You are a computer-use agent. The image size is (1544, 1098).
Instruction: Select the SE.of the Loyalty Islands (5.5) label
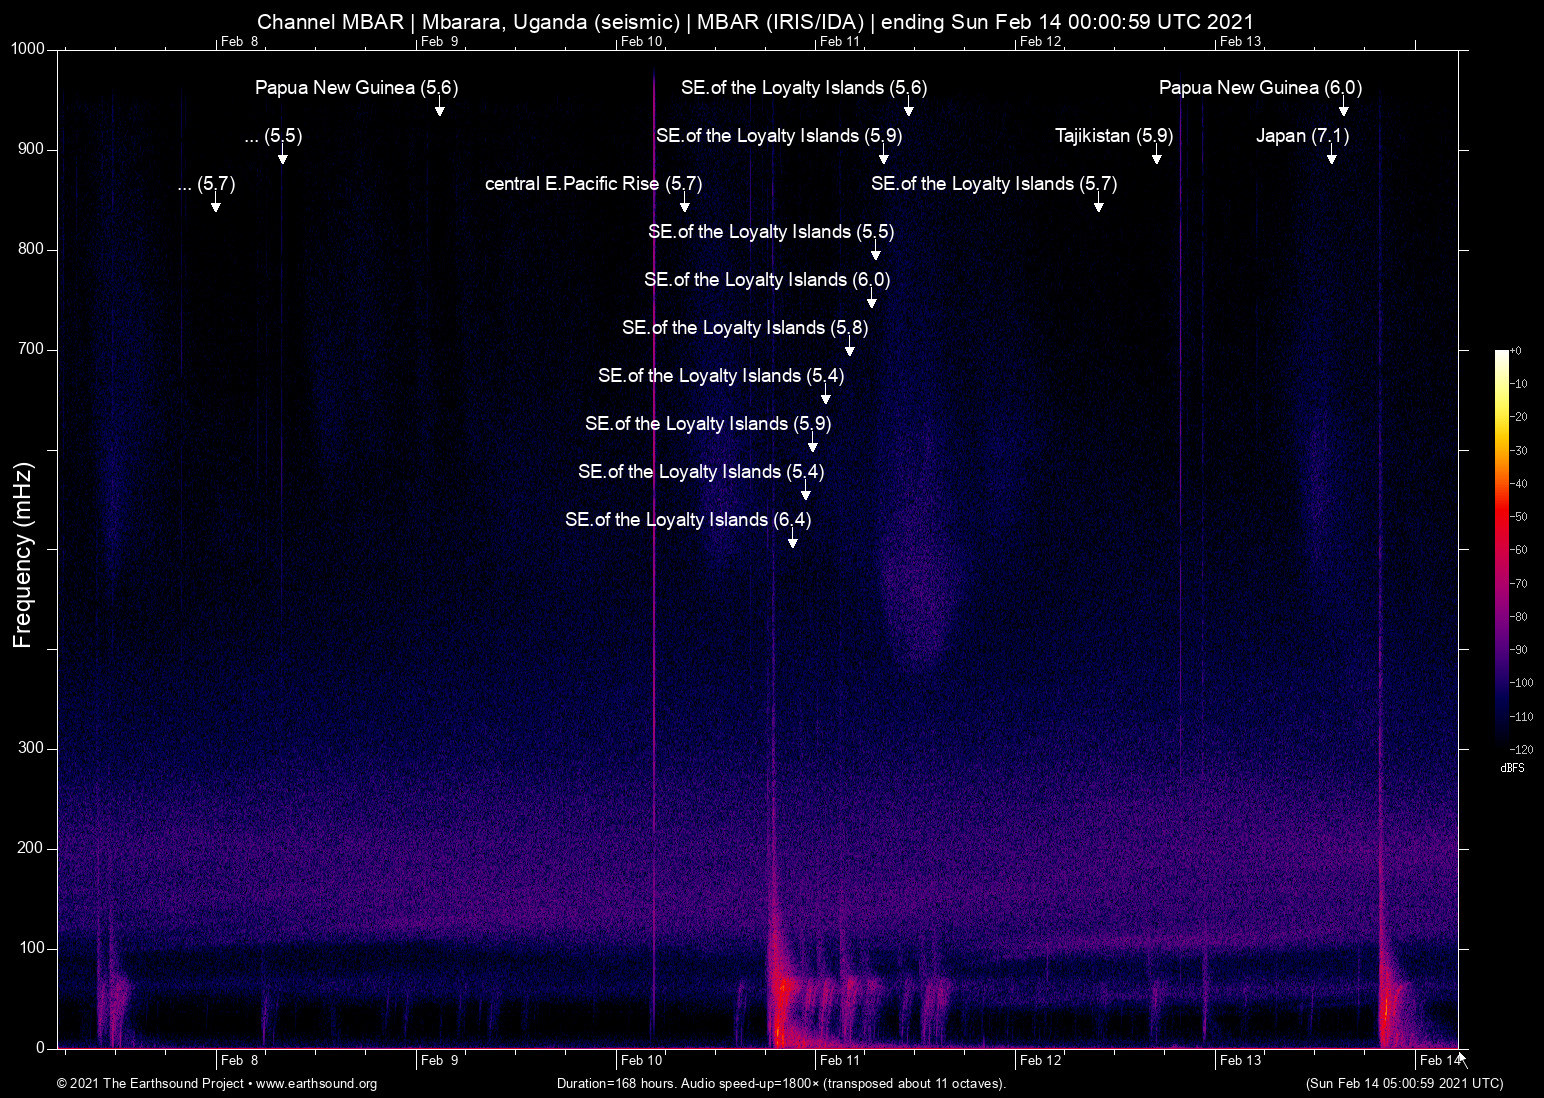771,232
